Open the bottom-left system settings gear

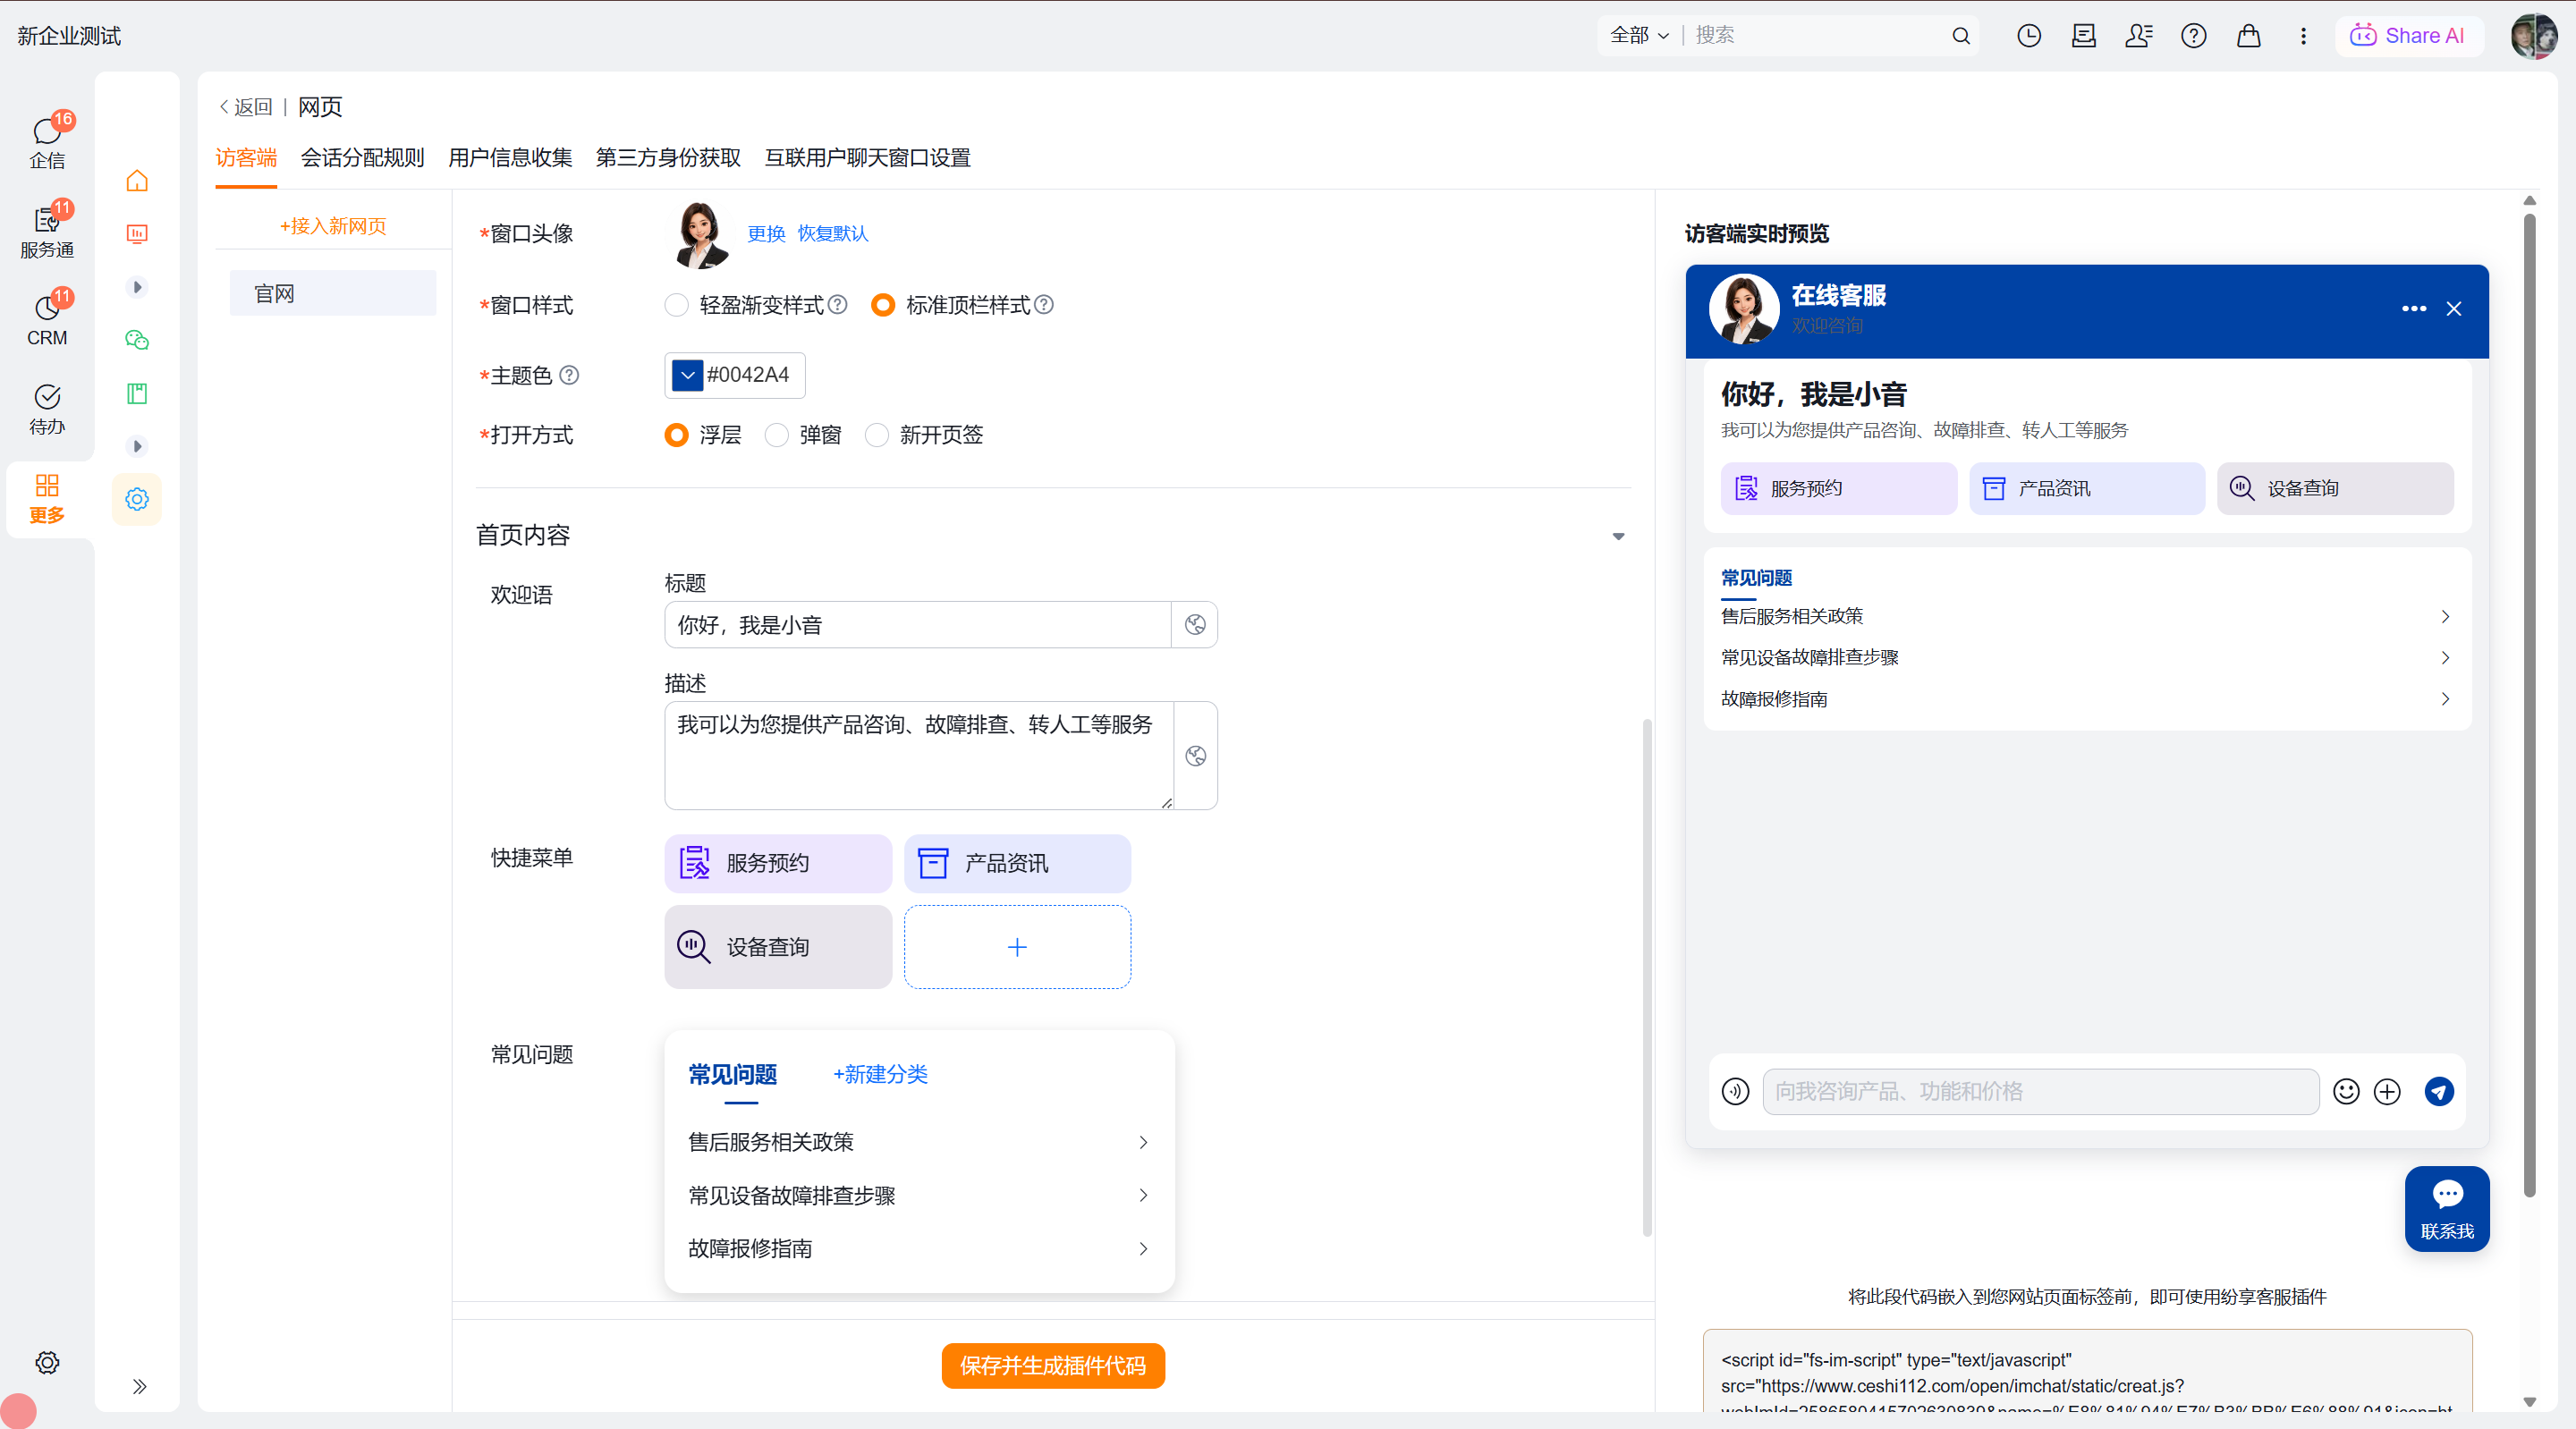pos(47,1362)
